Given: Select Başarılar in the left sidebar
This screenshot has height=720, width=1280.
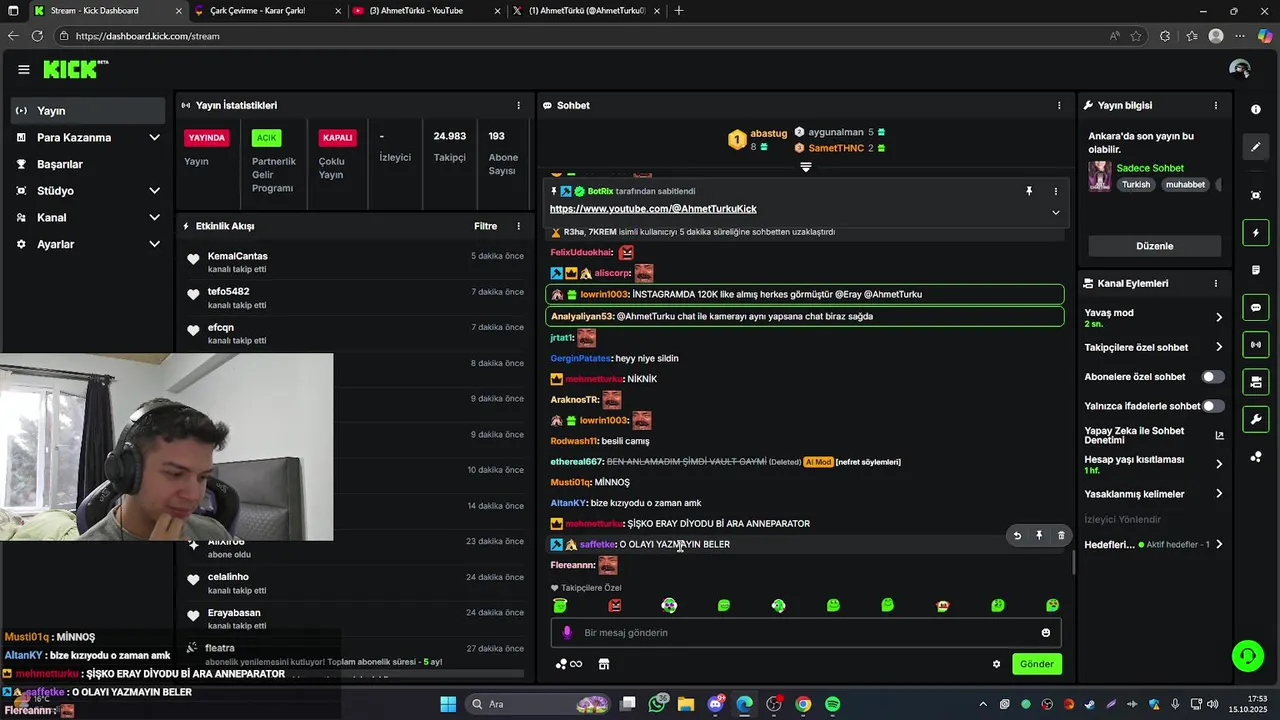Looking at the screenshot, I should [90, 164].
